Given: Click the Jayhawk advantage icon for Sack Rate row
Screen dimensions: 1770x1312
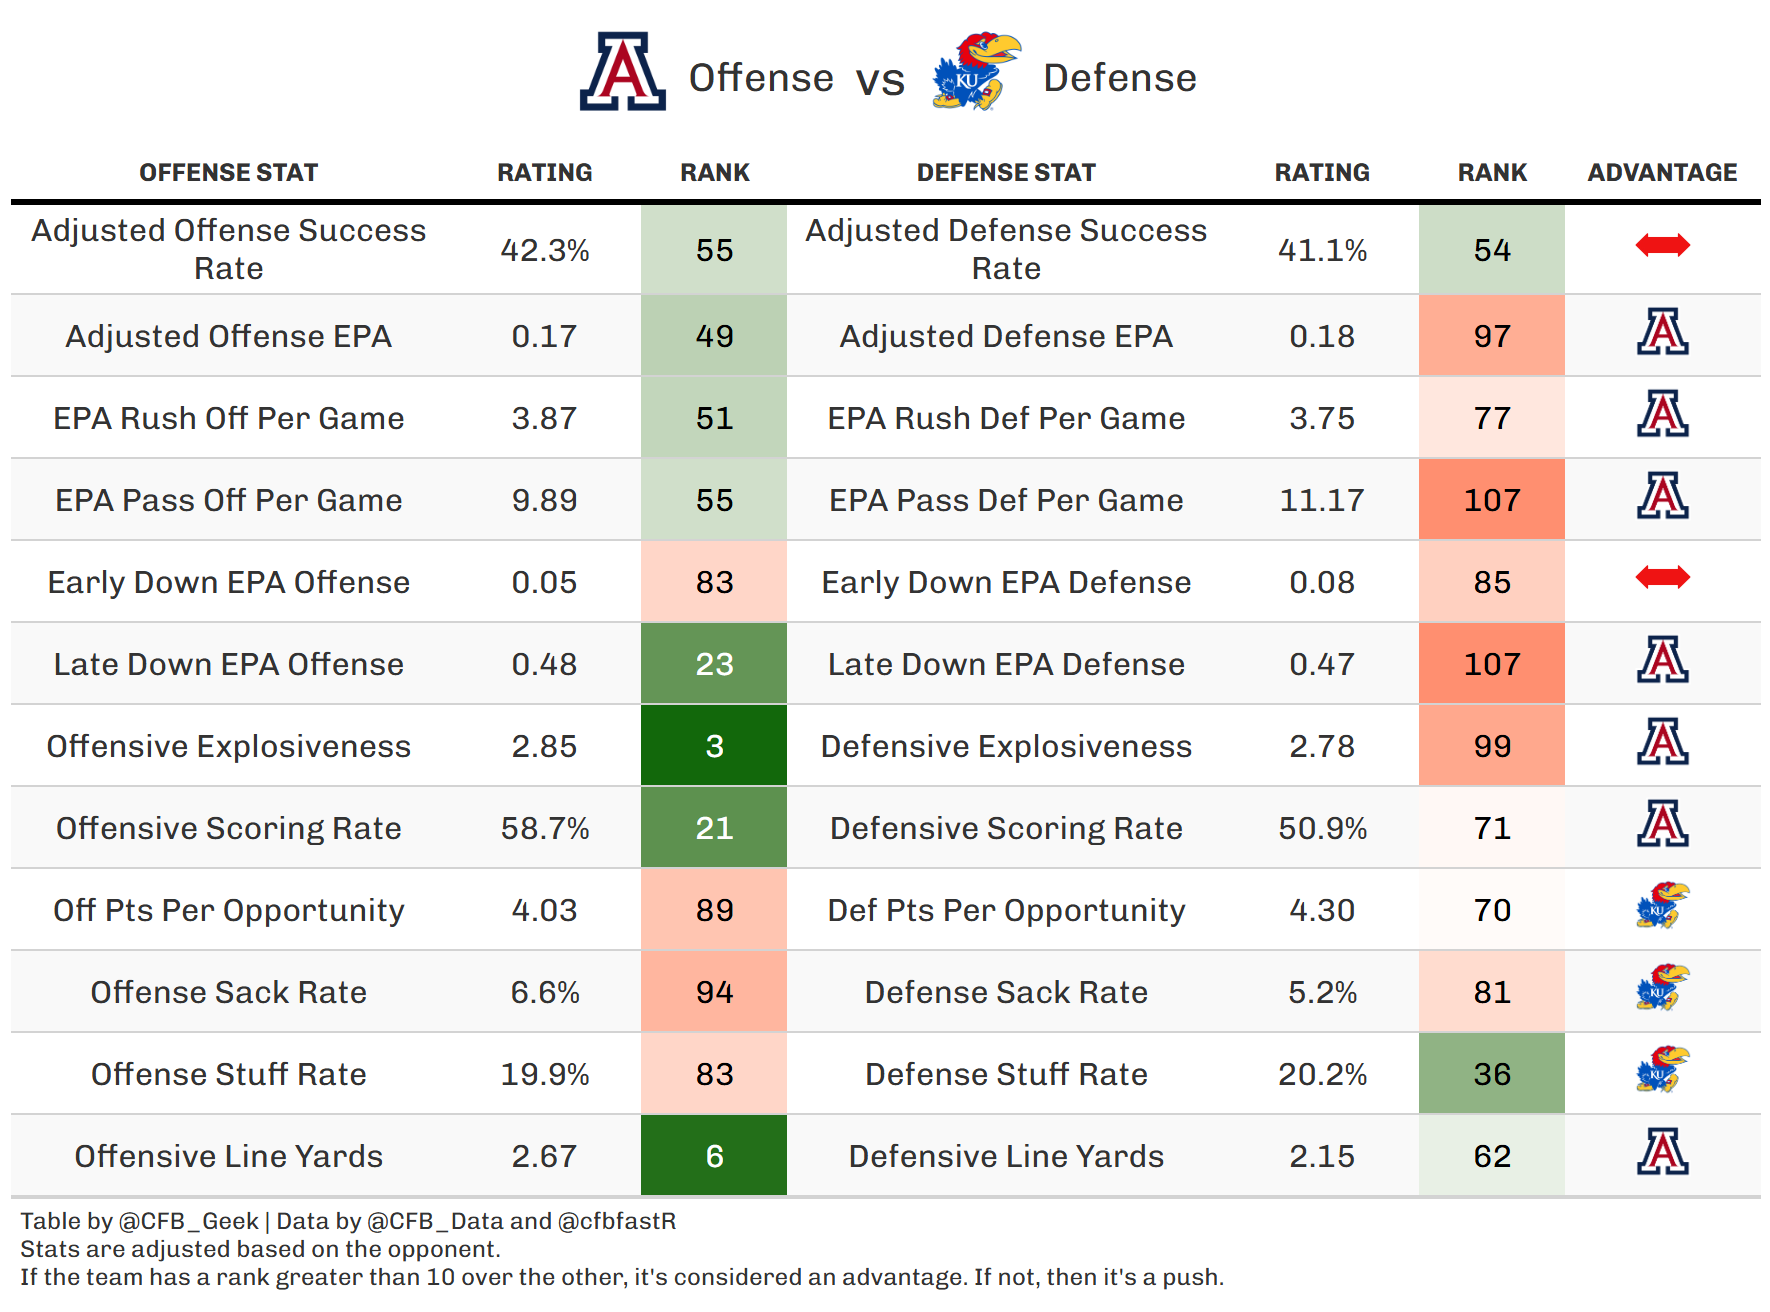Looking at the screenshot, I should tap(1662, 988).
